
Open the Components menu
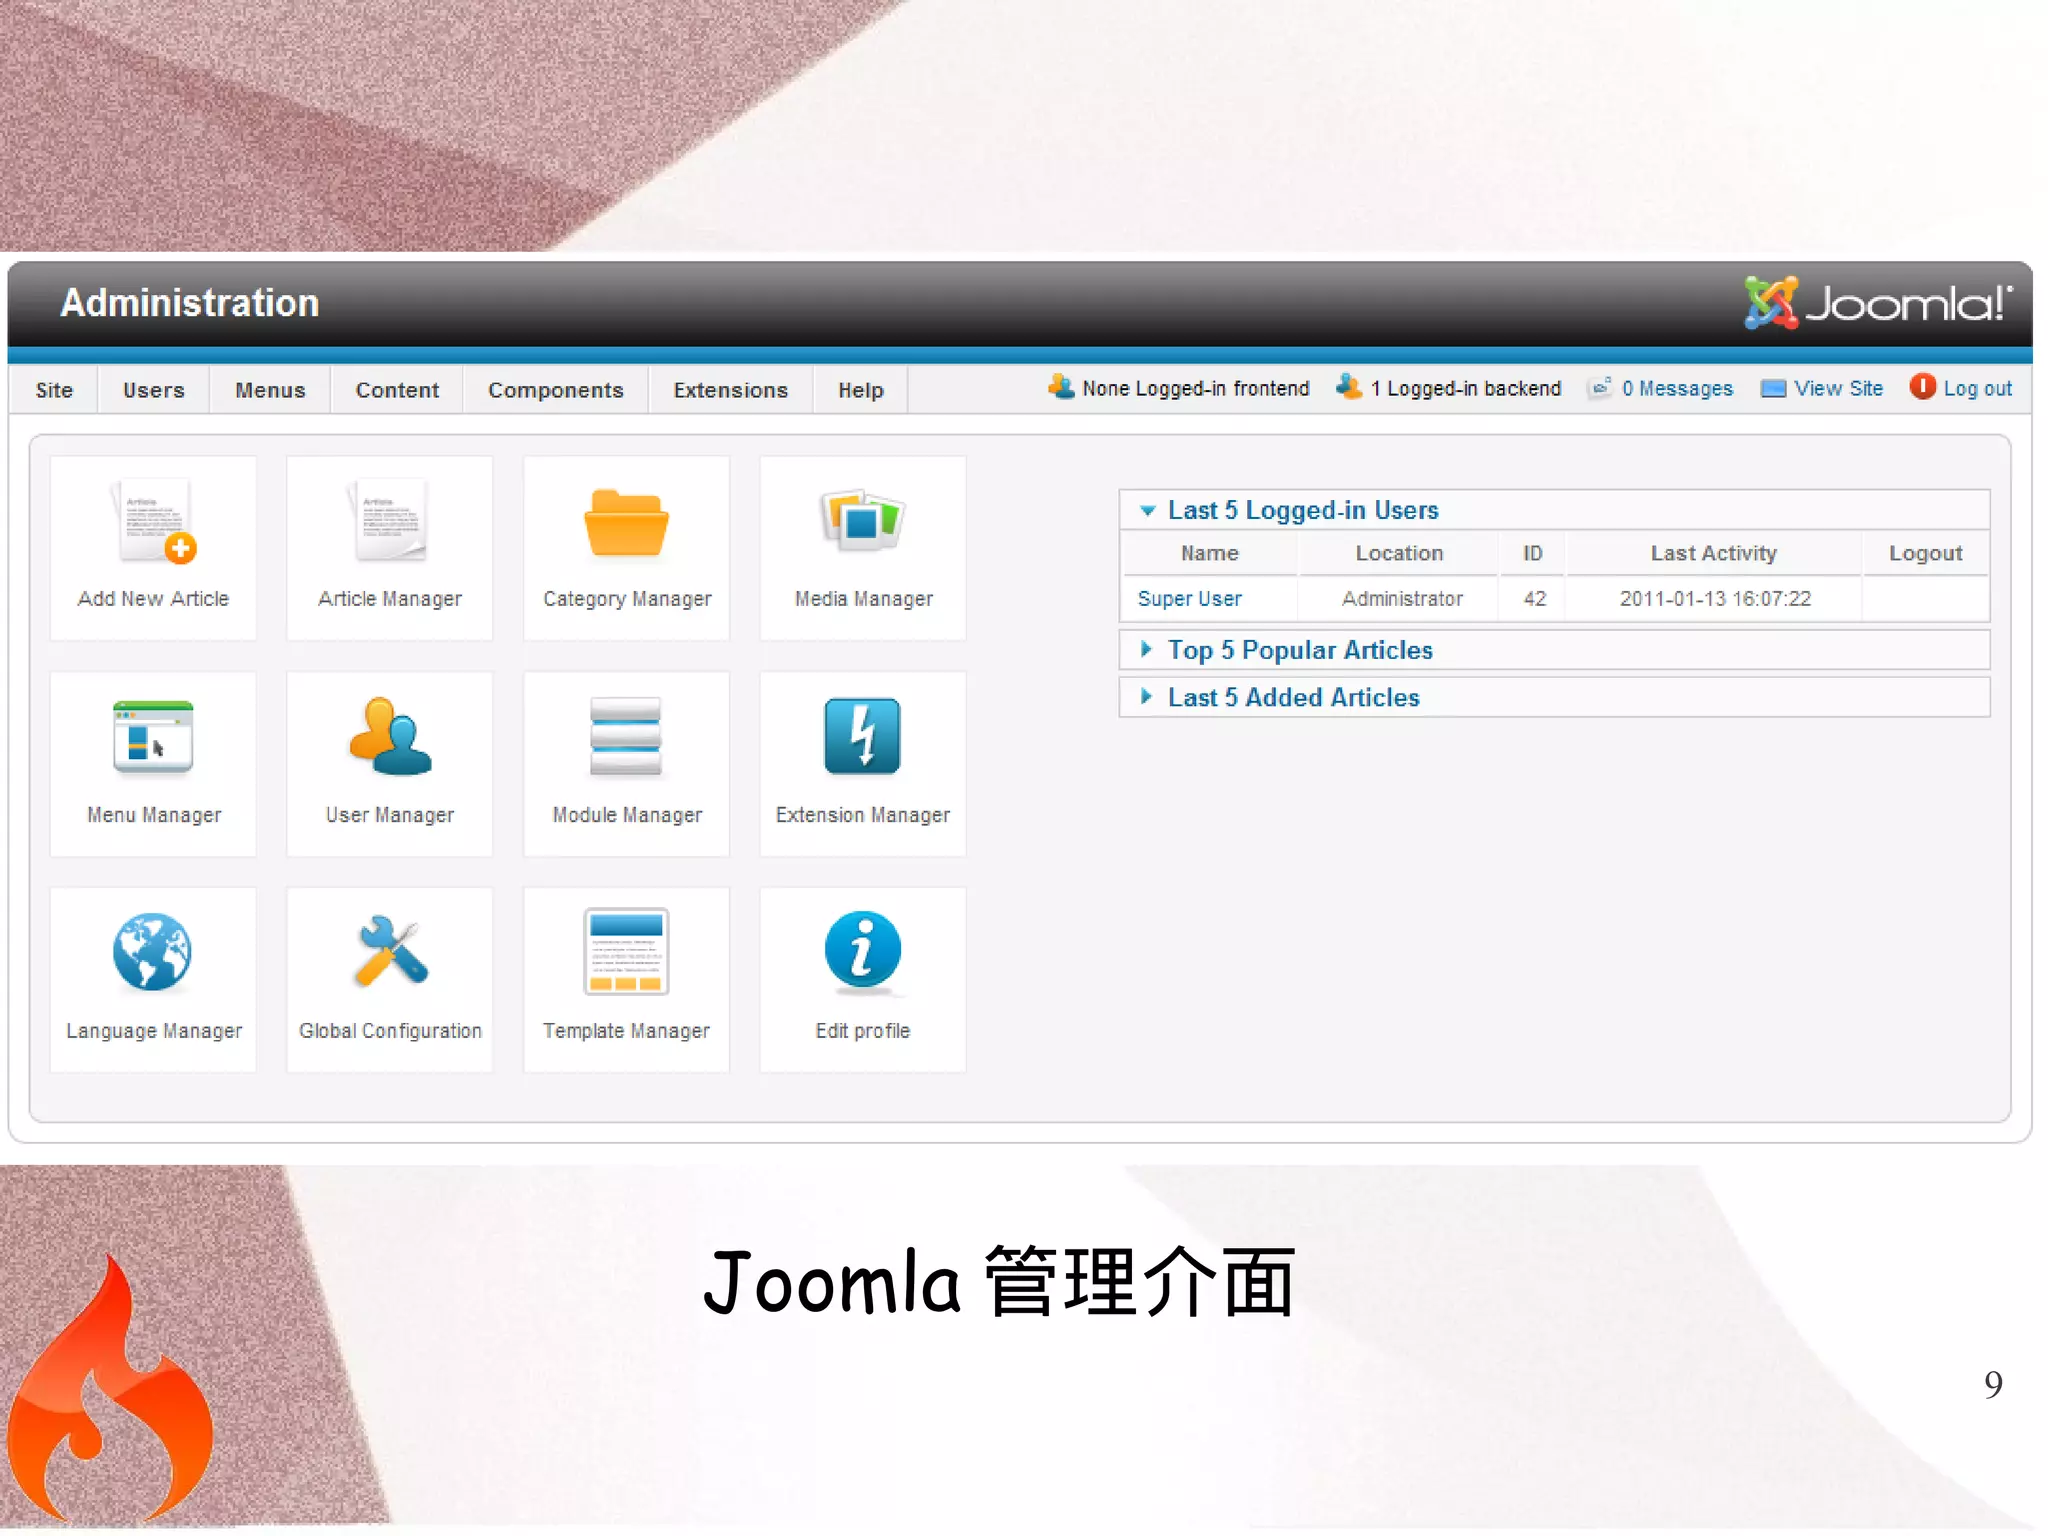[x=555, y=390]
